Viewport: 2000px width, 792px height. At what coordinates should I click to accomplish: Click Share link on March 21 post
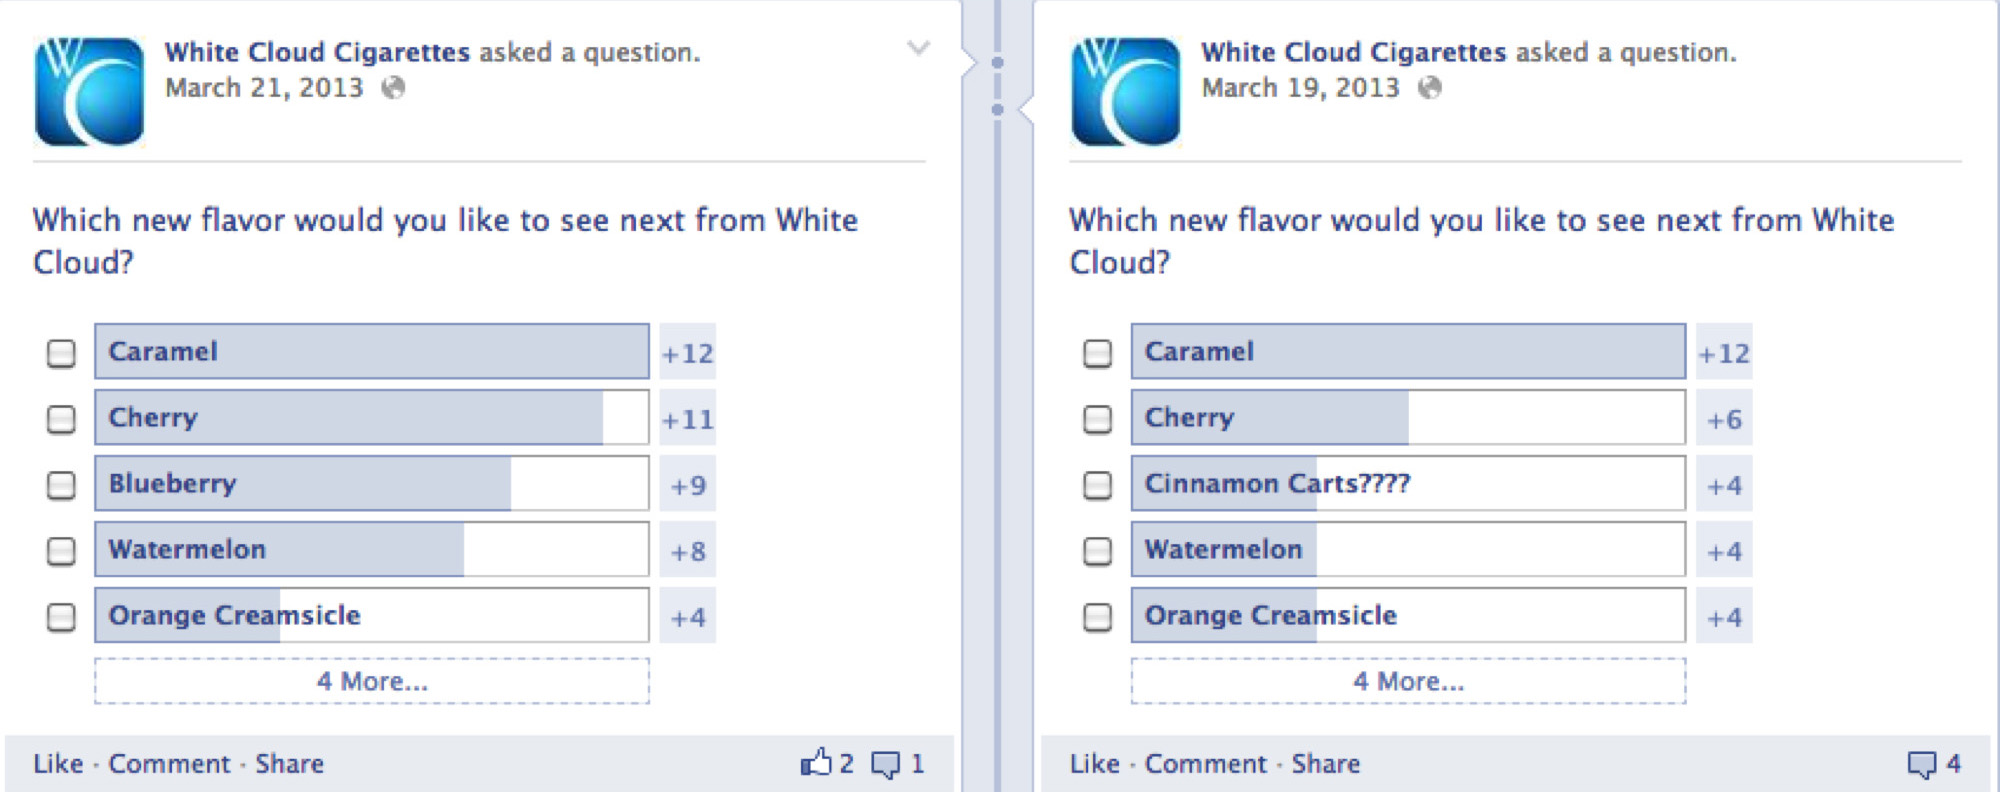289,764
